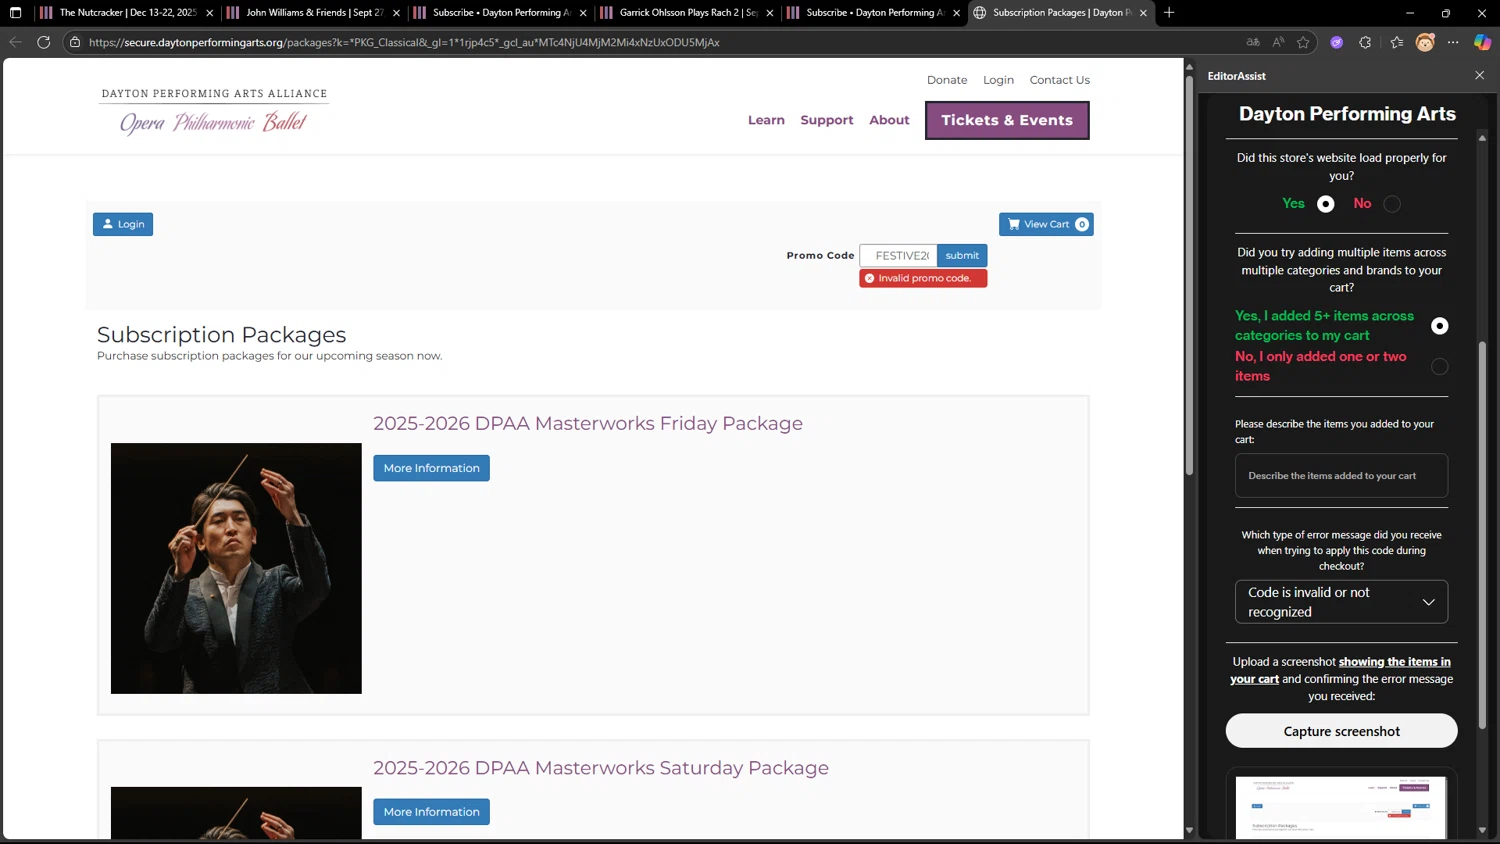The image size is (1500, 844).
Task: Open the Support menu
Action: click(827, 120)
